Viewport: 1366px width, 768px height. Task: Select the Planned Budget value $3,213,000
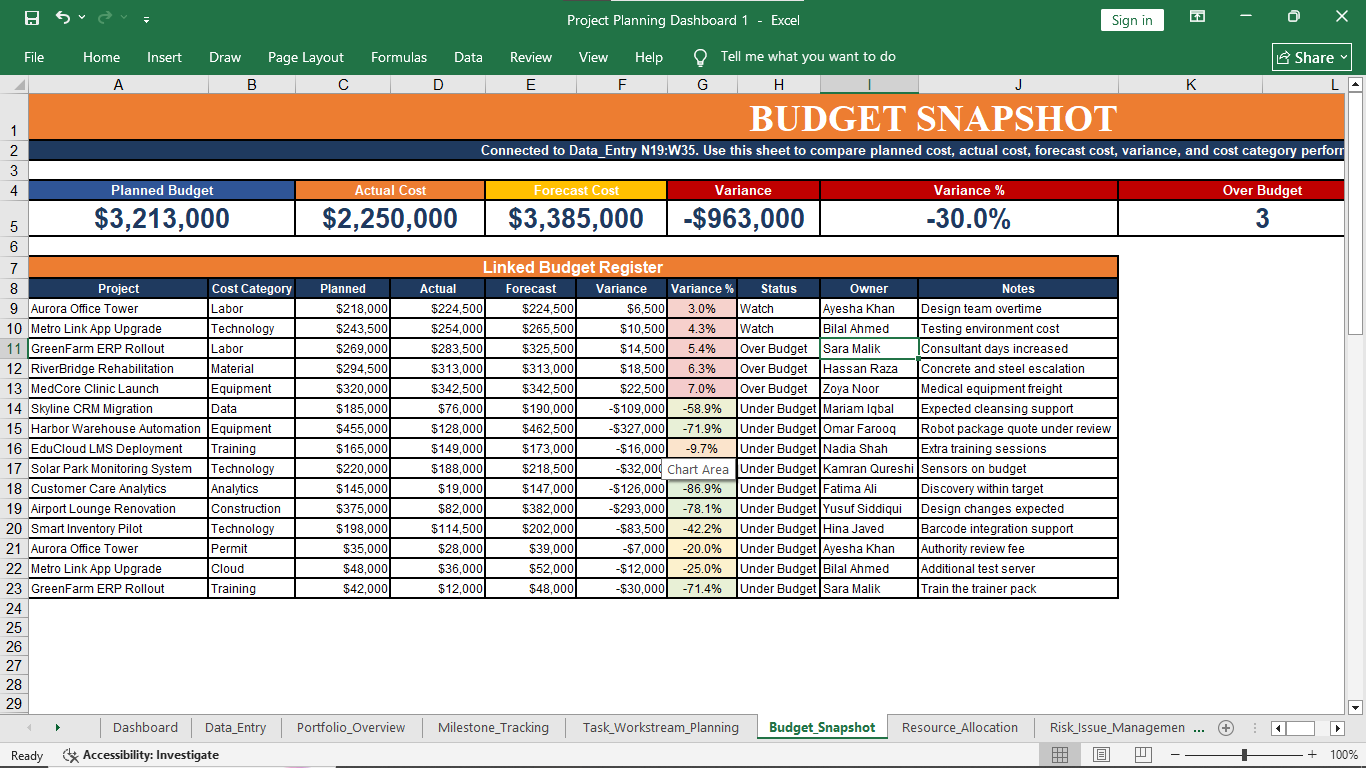pos(162,218)
